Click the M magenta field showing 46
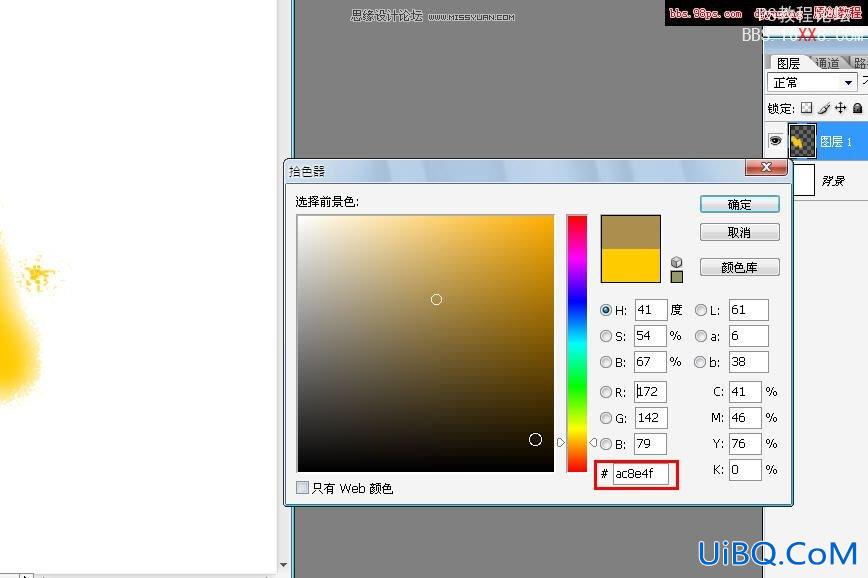The width and height of the screenshot is (868, 578). (745, 418)
